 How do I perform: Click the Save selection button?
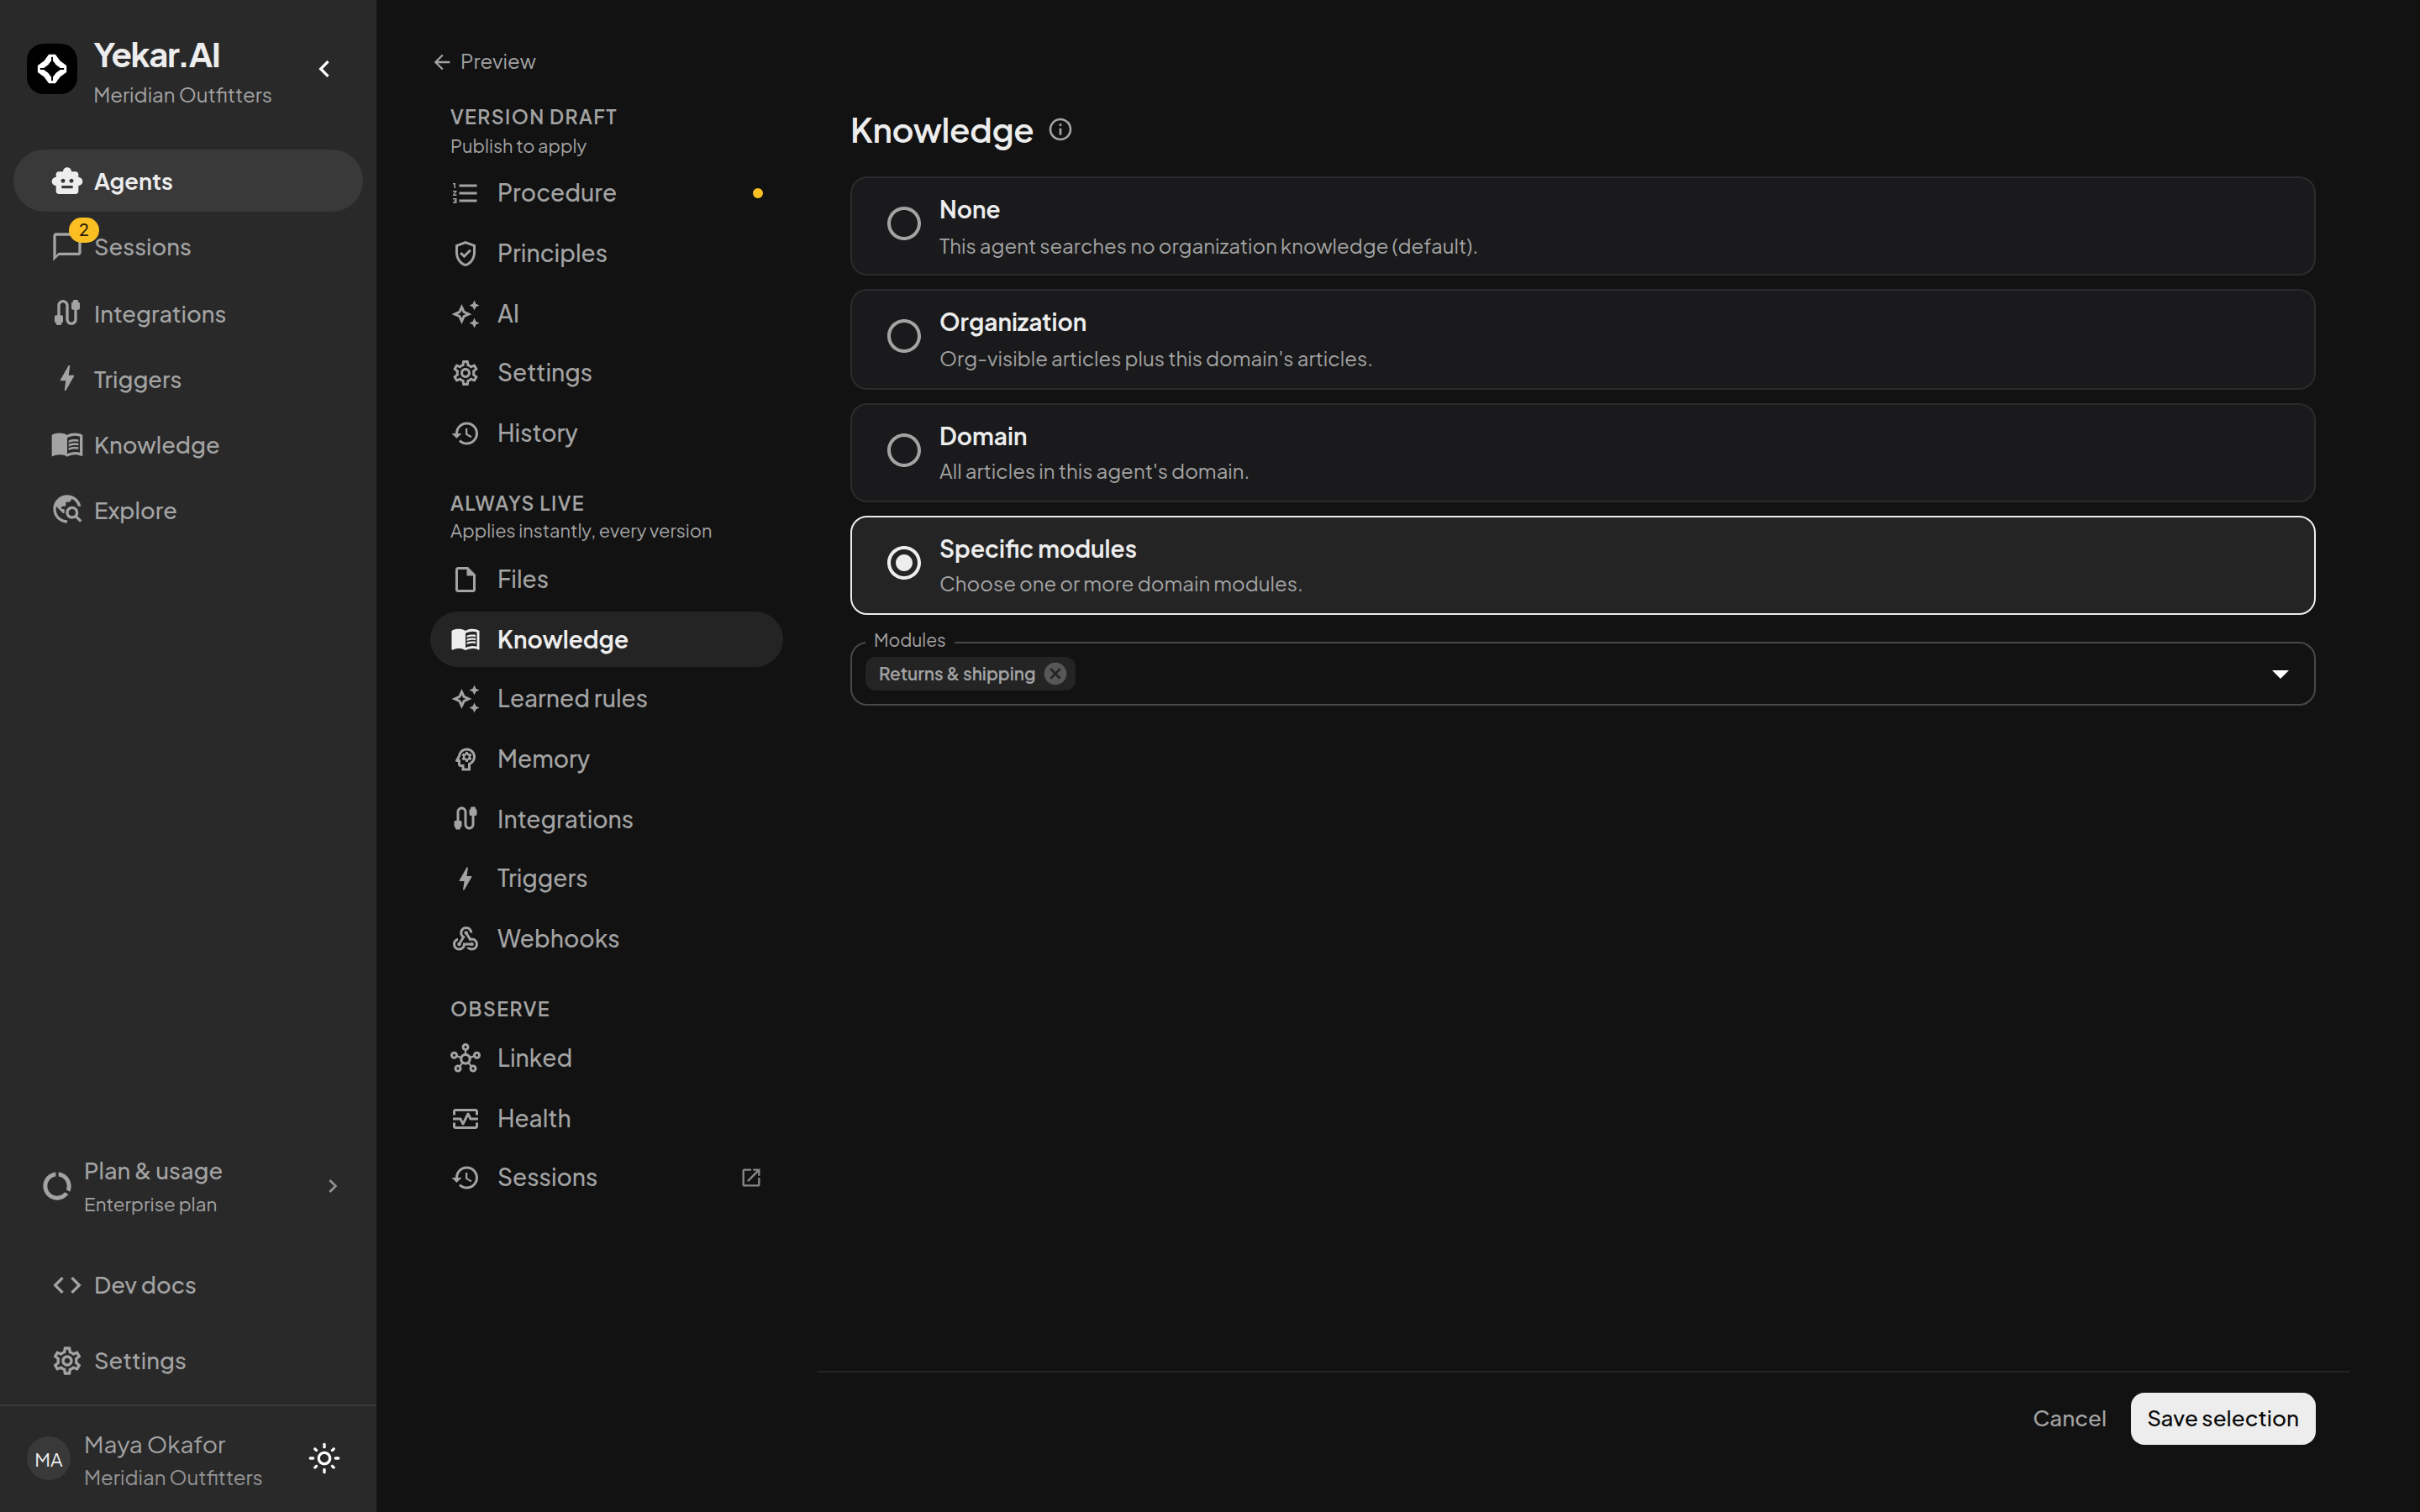(2222, 1418)
